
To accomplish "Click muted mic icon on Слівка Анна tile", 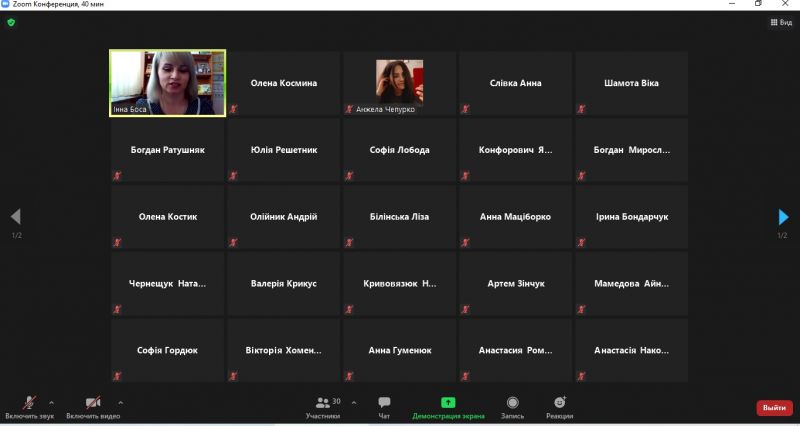I will pyautogui.click(x=465, y=109).
